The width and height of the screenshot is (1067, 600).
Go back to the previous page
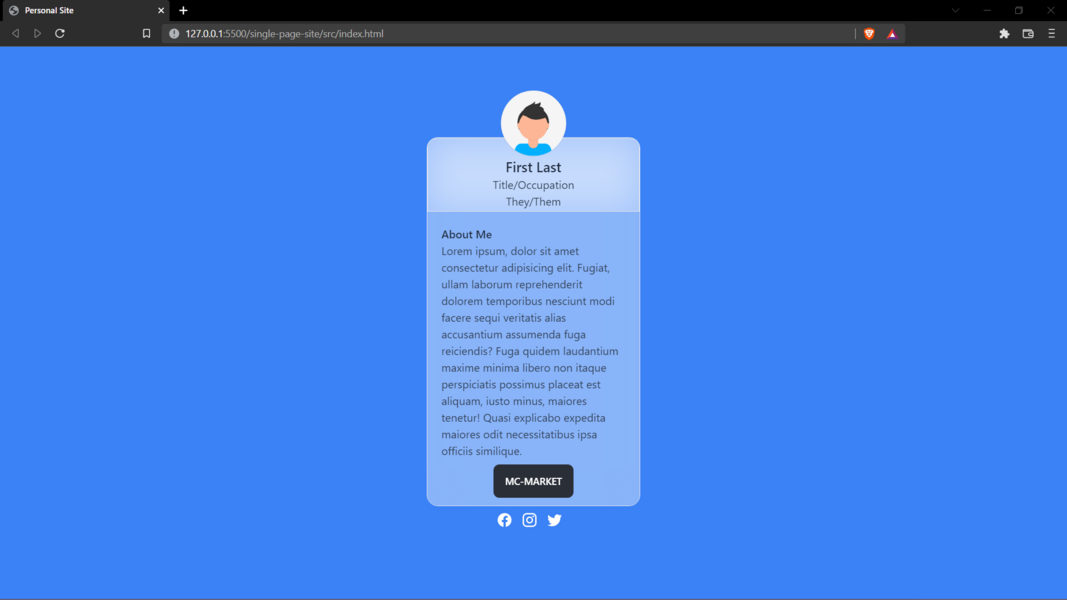click(x=16, y=33)
